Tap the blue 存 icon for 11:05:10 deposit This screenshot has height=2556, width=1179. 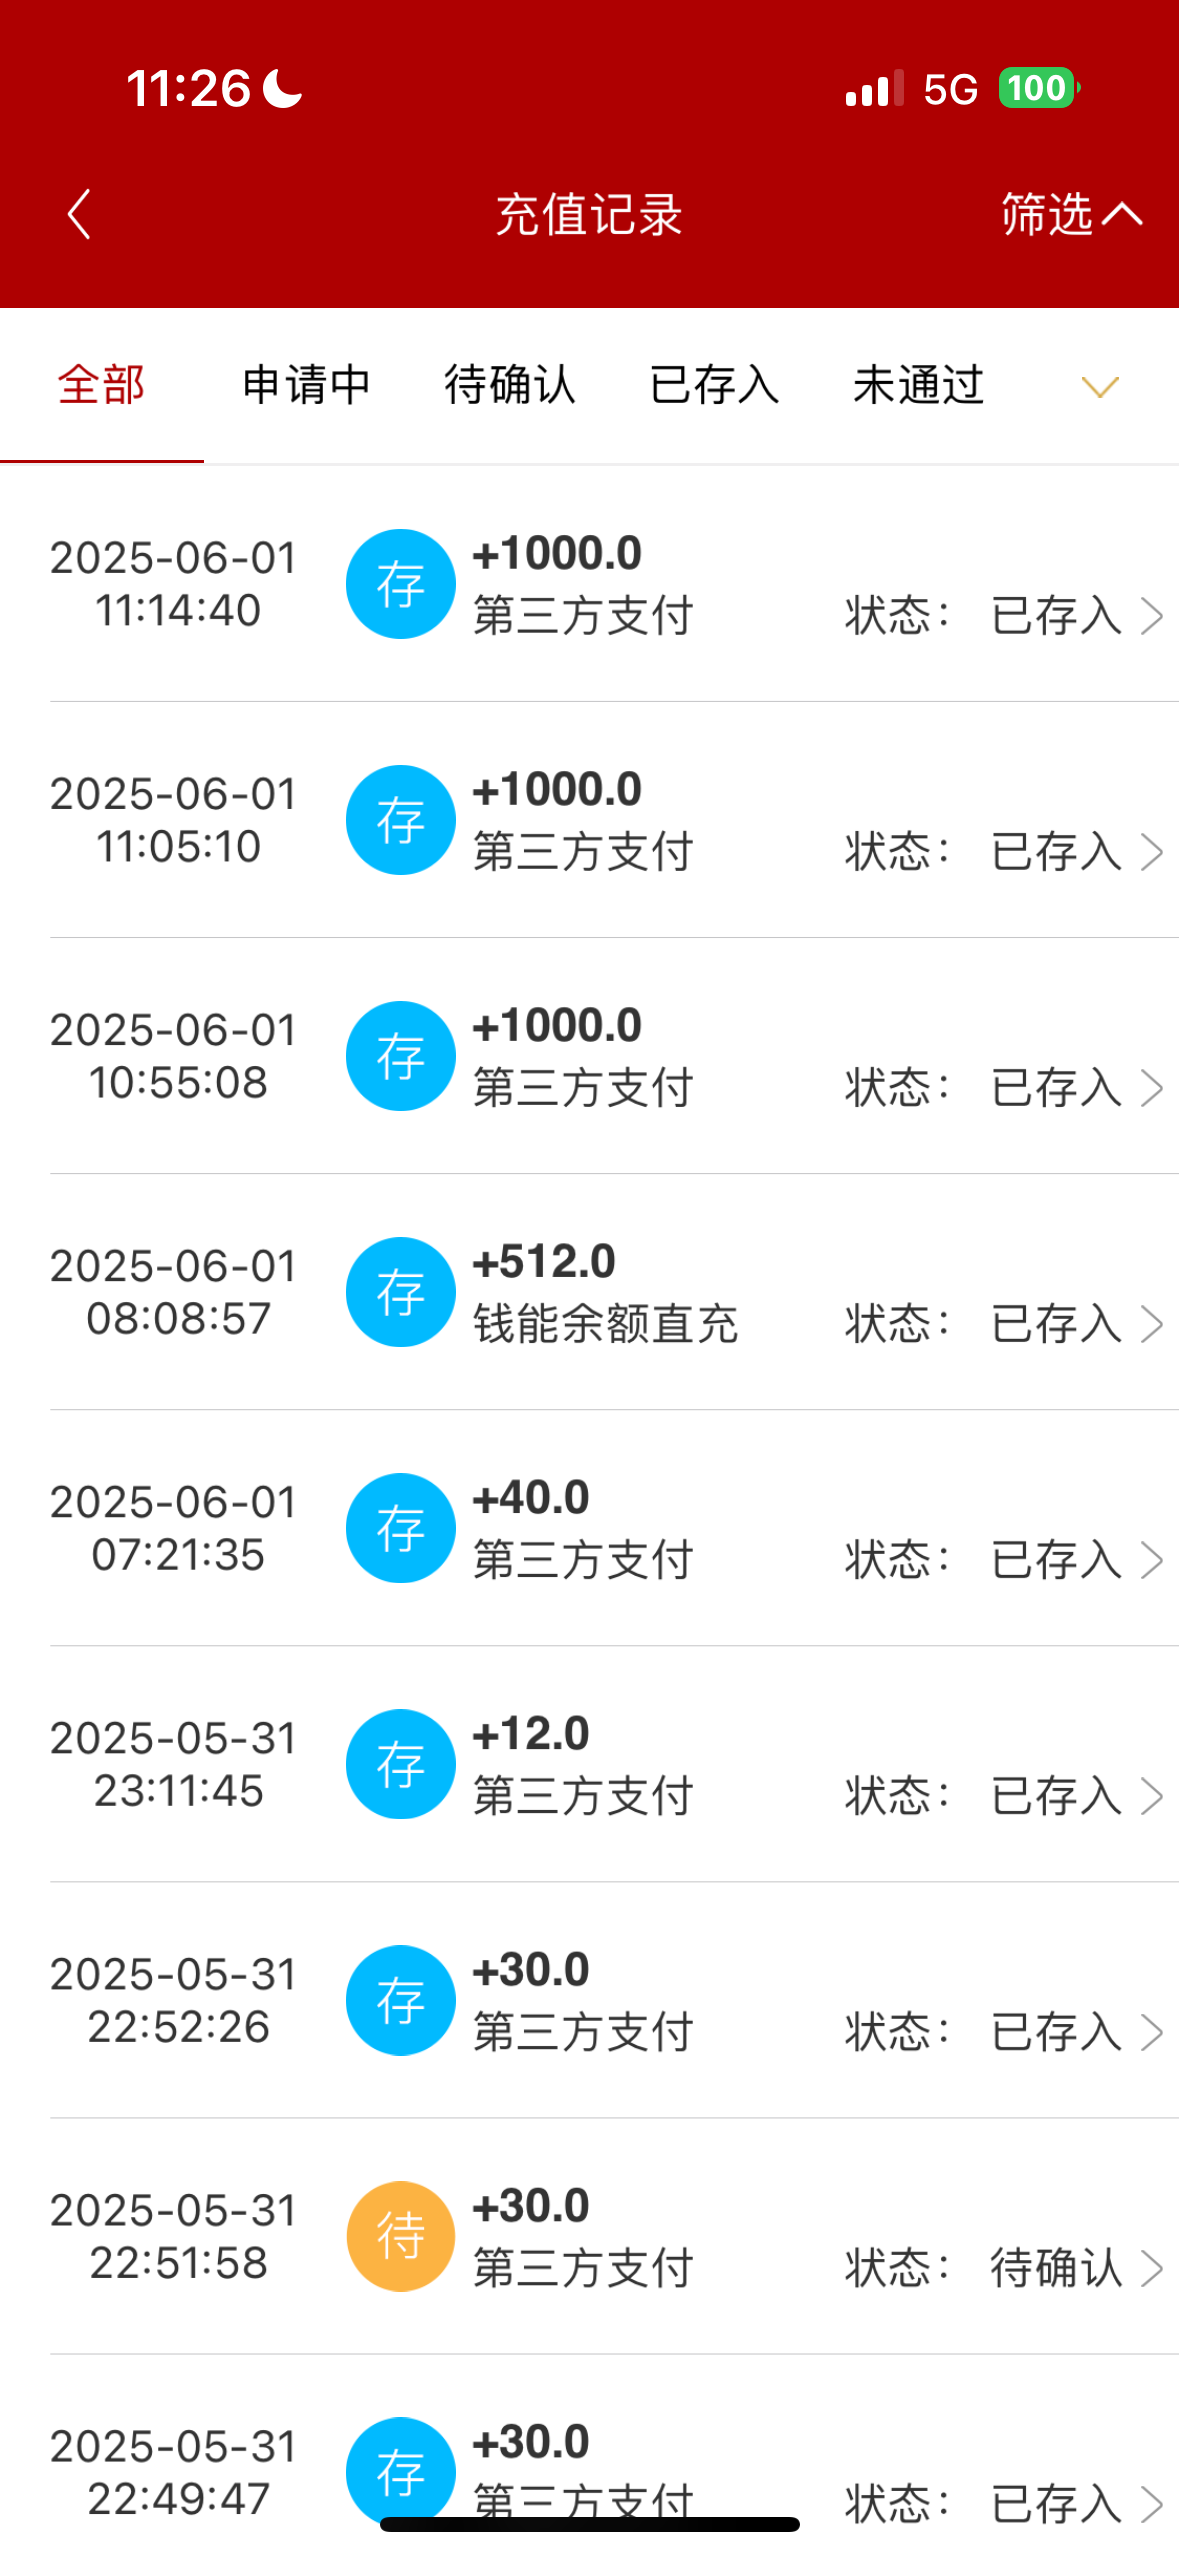tap(400, 820)
